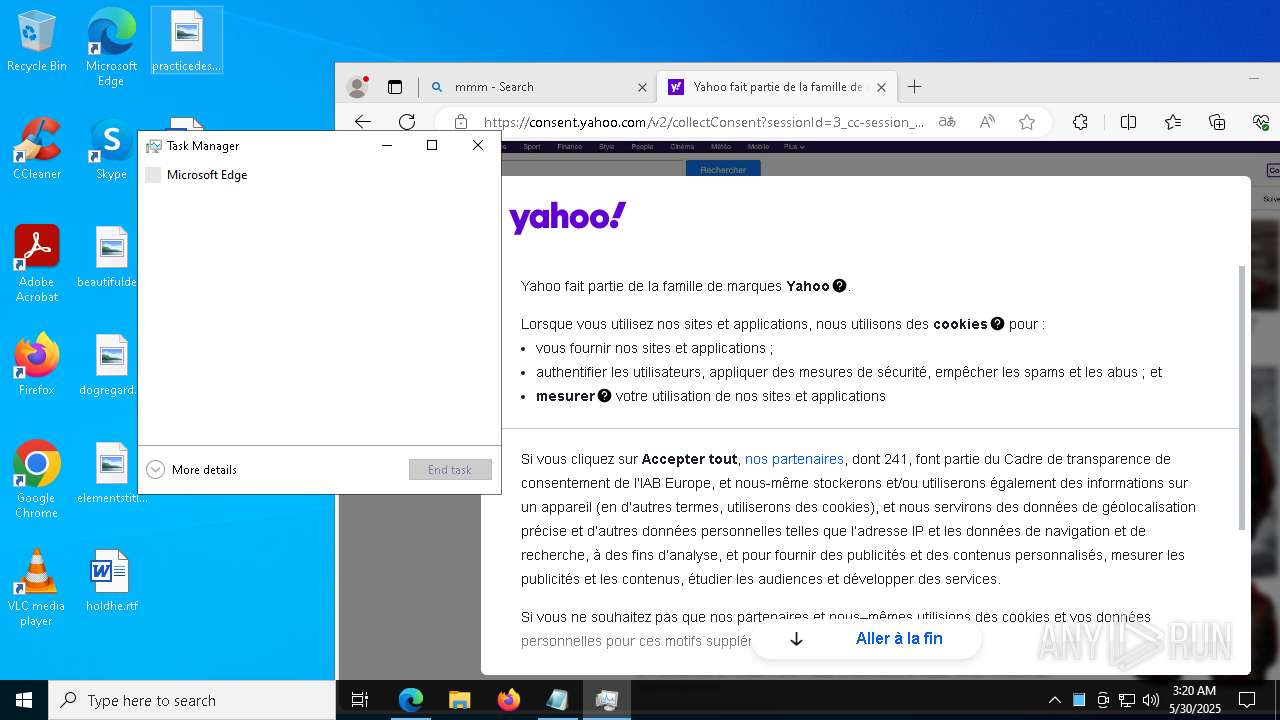Click the yahoo! logo
The image size is (1280, 720).
pos(567,217)
